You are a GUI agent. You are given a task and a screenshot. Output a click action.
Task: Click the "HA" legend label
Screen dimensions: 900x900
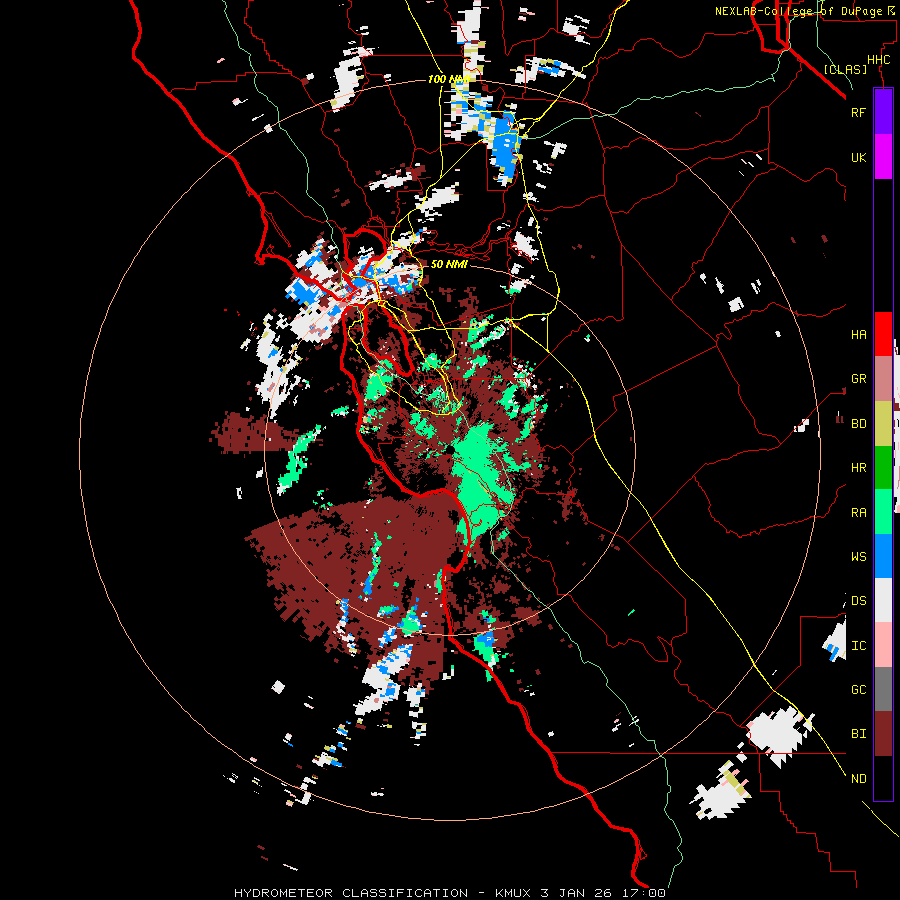pos(858,335)
